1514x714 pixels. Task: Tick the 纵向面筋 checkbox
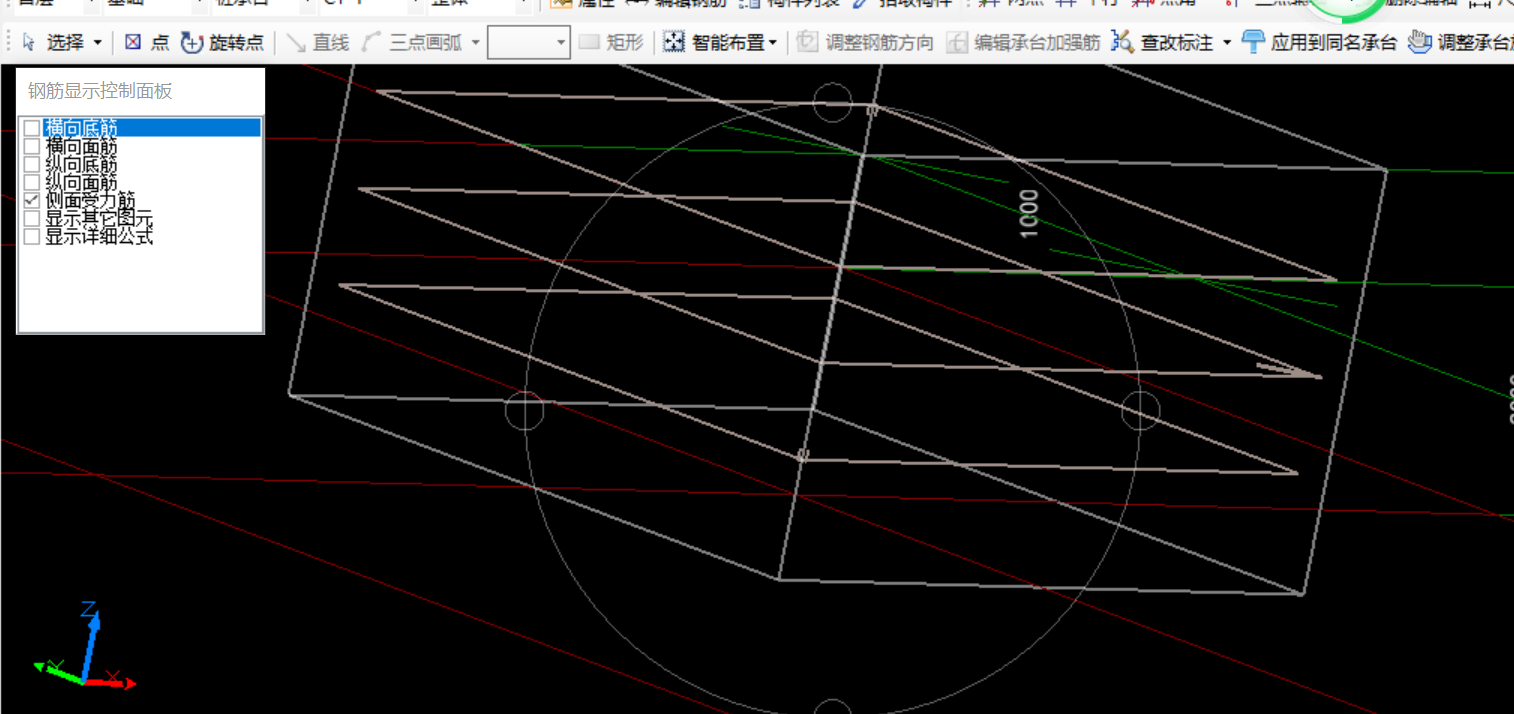coord(32,182)
